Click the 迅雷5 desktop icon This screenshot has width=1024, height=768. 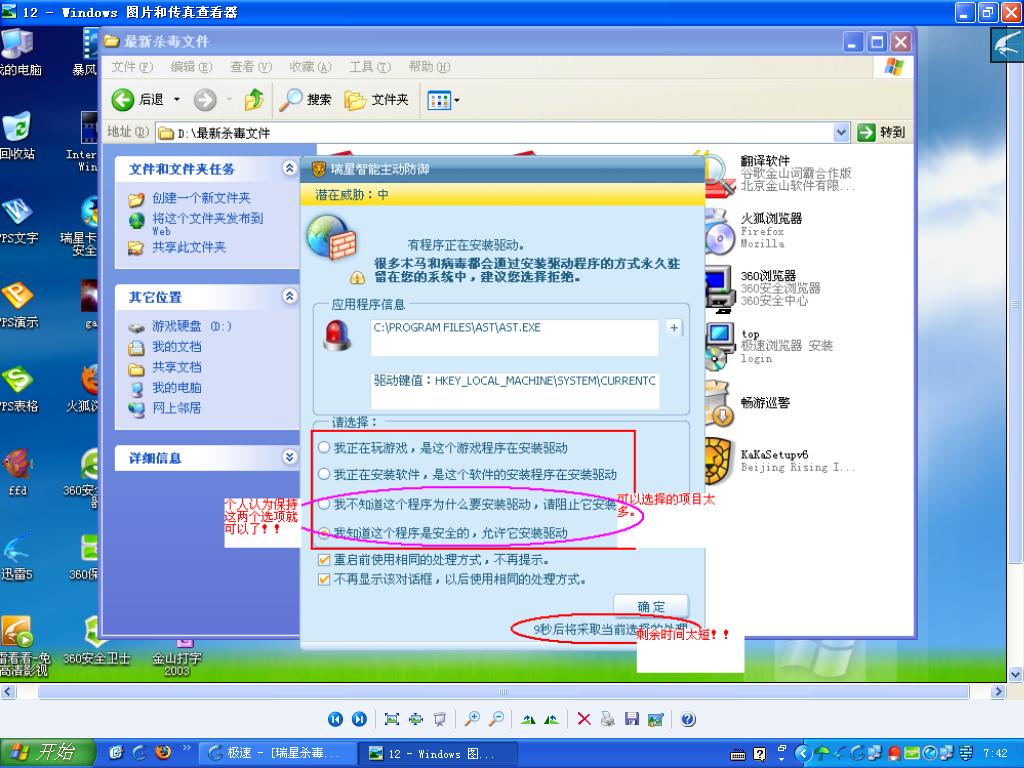point(17,556)
